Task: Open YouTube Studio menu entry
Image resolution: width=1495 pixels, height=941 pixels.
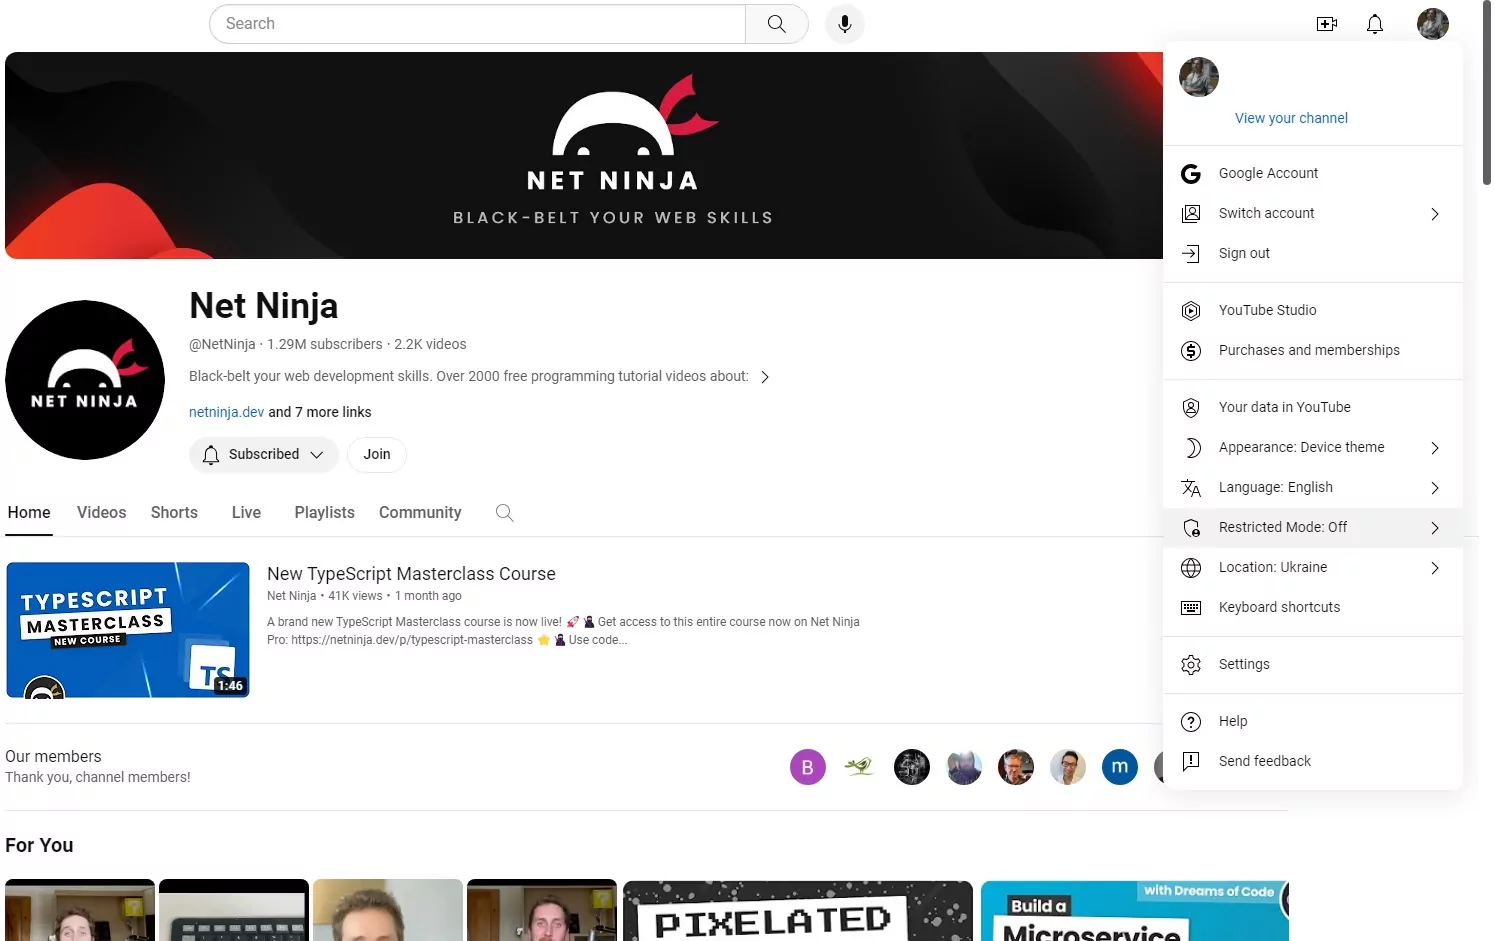Action: click(x=1313, y=311)
